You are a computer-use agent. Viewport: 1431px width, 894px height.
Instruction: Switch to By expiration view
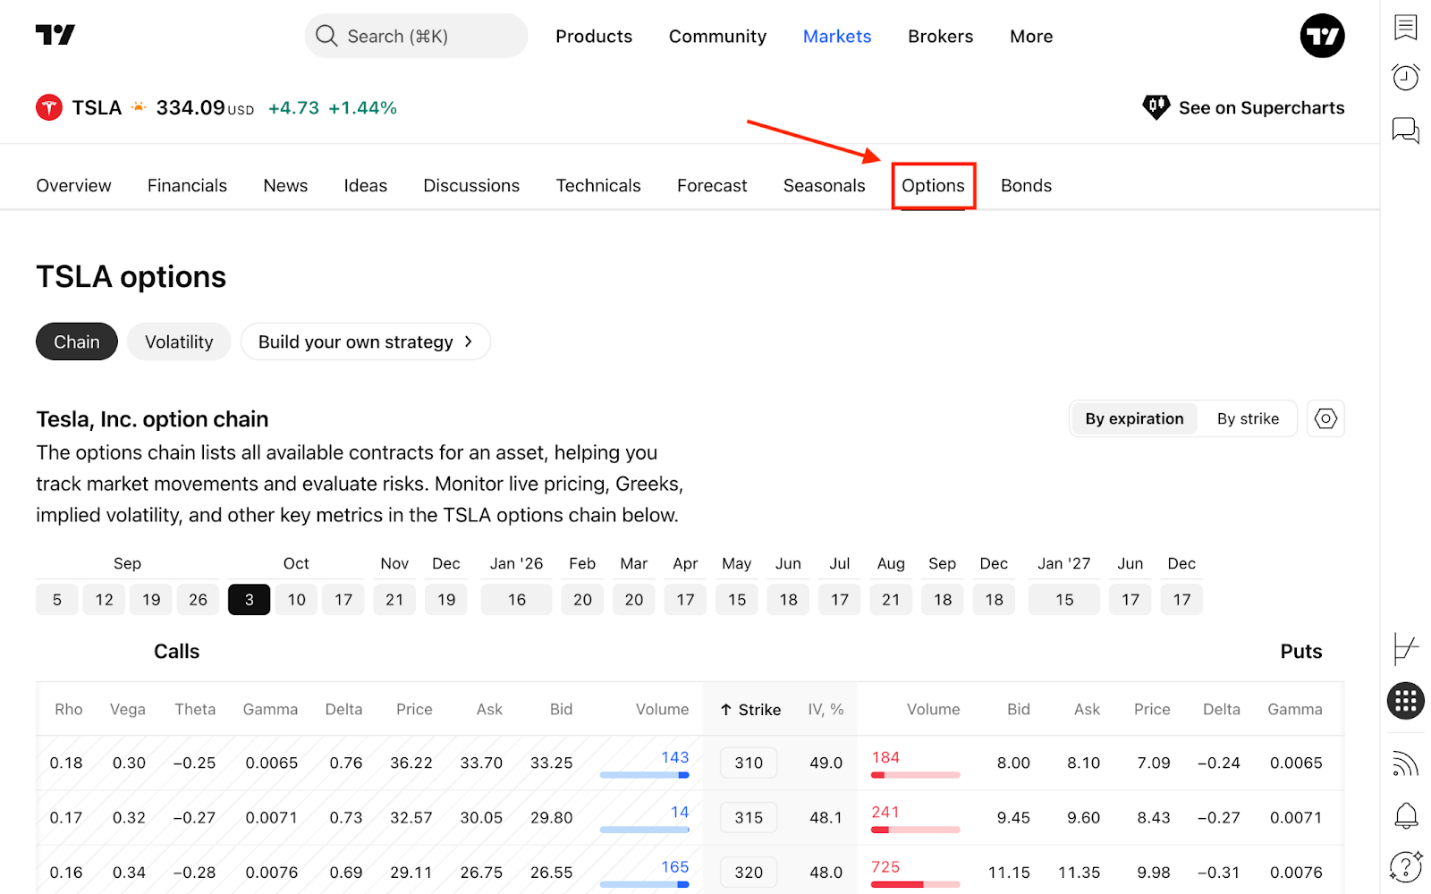tap(1134, 419)
